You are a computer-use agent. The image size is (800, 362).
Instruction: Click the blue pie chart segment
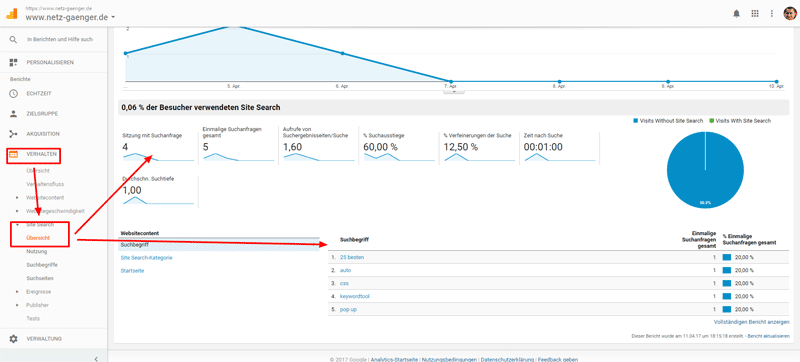[705, 169]
